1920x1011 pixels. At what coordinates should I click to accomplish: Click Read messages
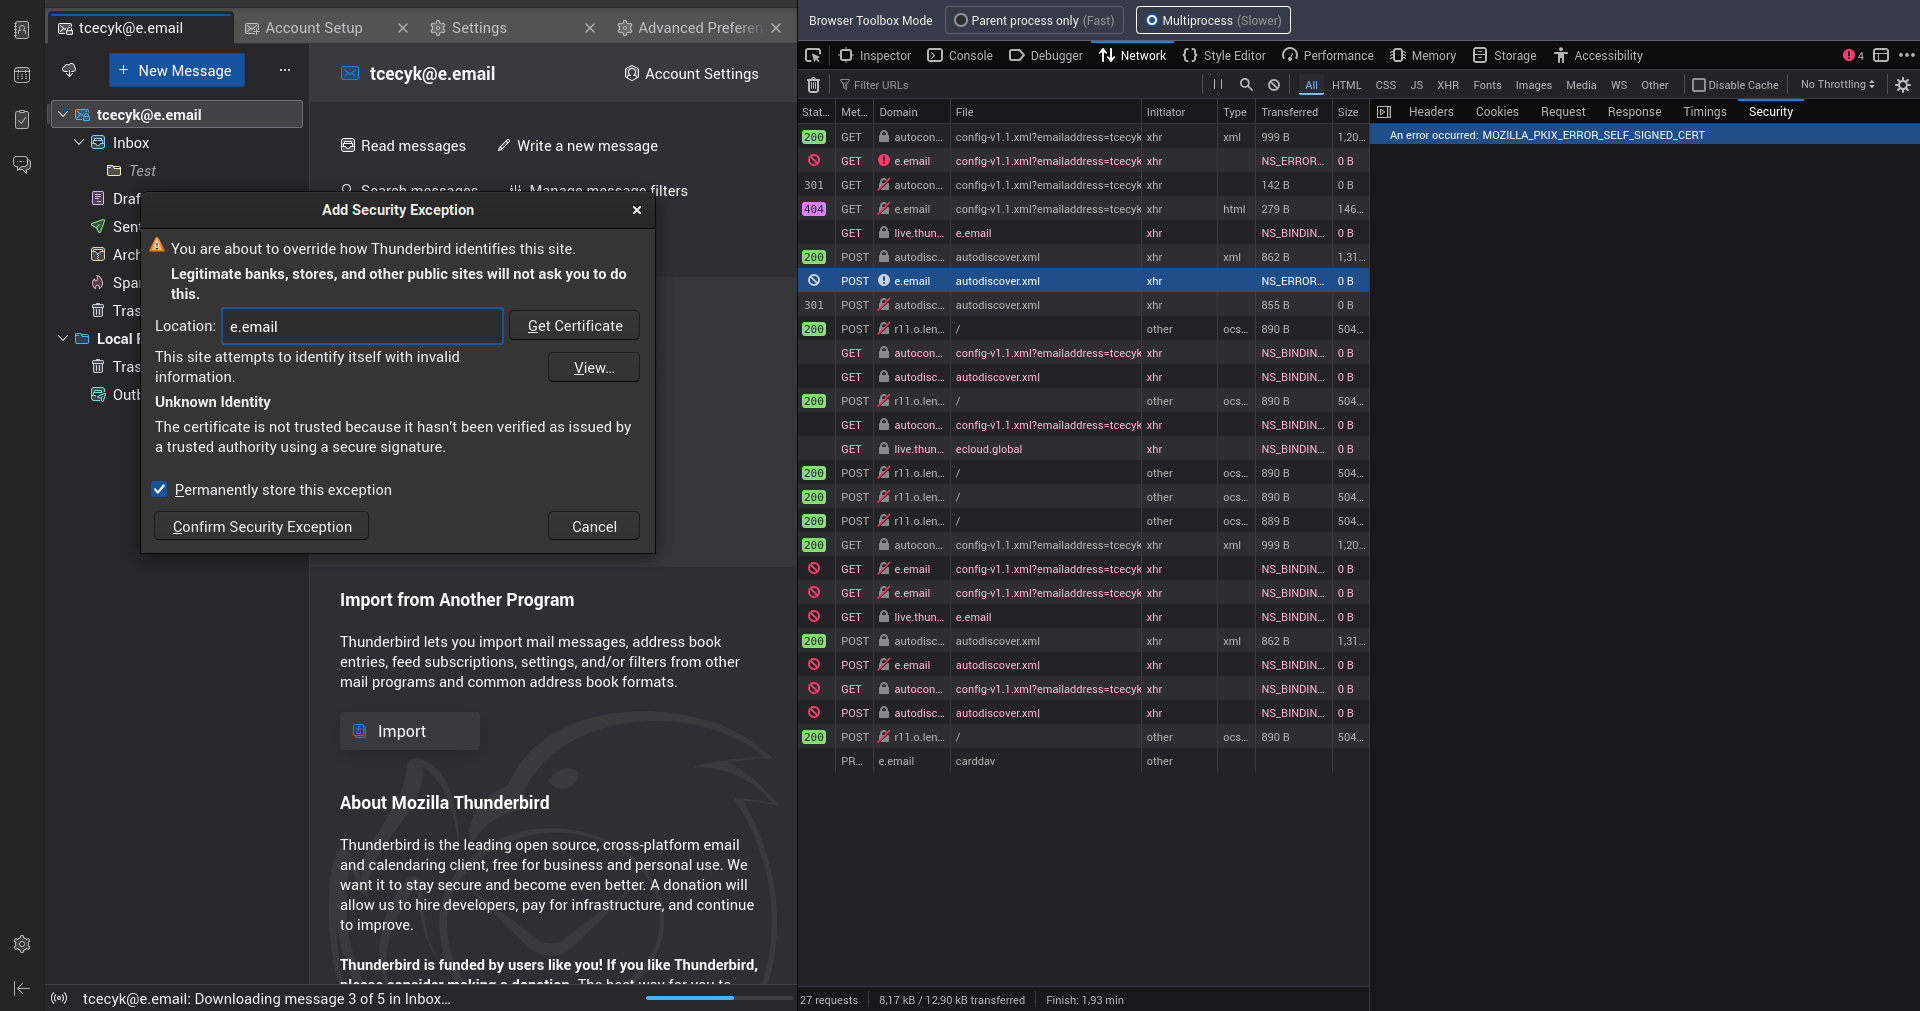coord(403,146)
